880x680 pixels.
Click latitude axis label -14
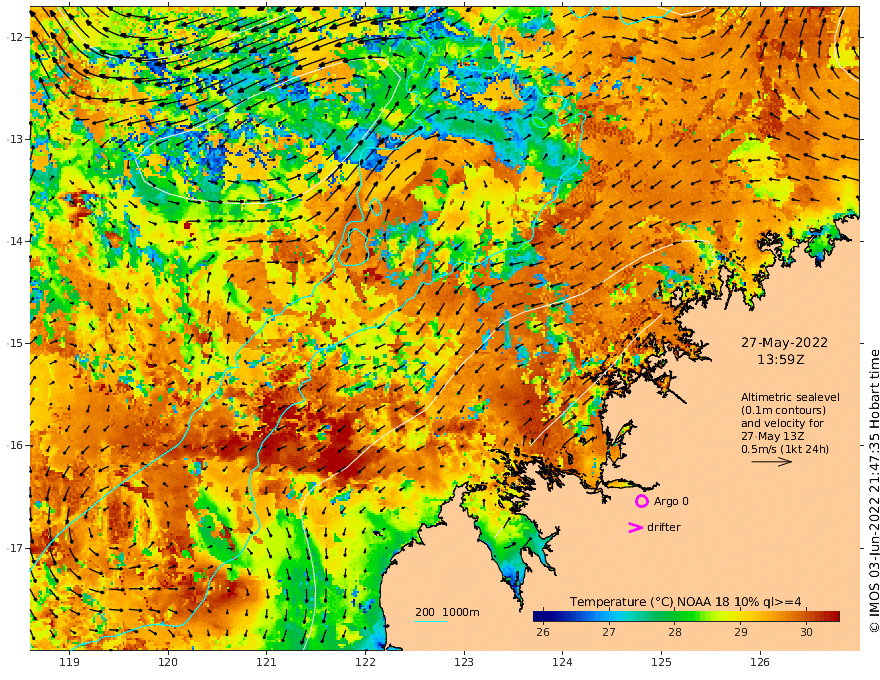(x=15, y=241)
